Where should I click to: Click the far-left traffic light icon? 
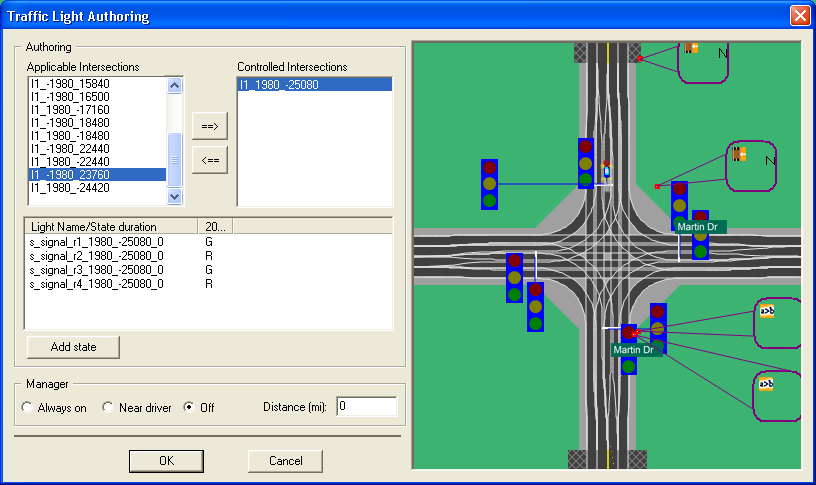pos(489,184)
